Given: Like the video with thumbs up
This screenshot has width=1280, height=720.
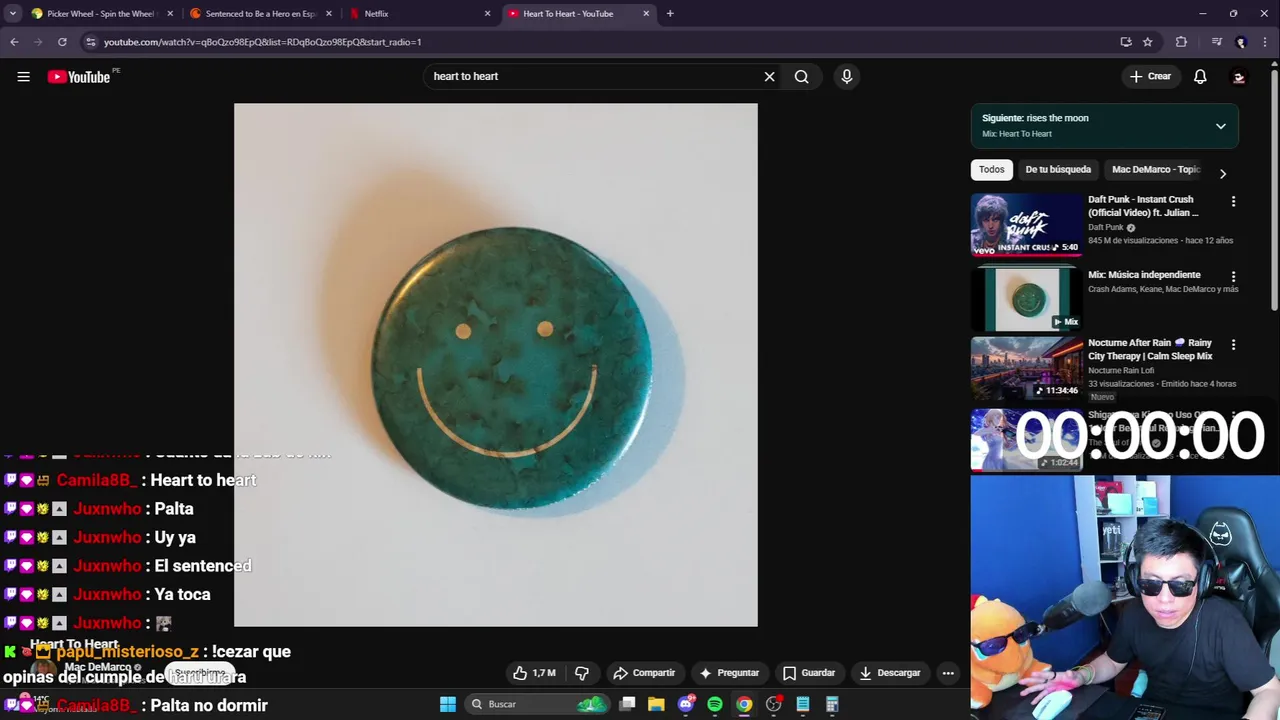Looking at the screenshot, I should point(534,673).
